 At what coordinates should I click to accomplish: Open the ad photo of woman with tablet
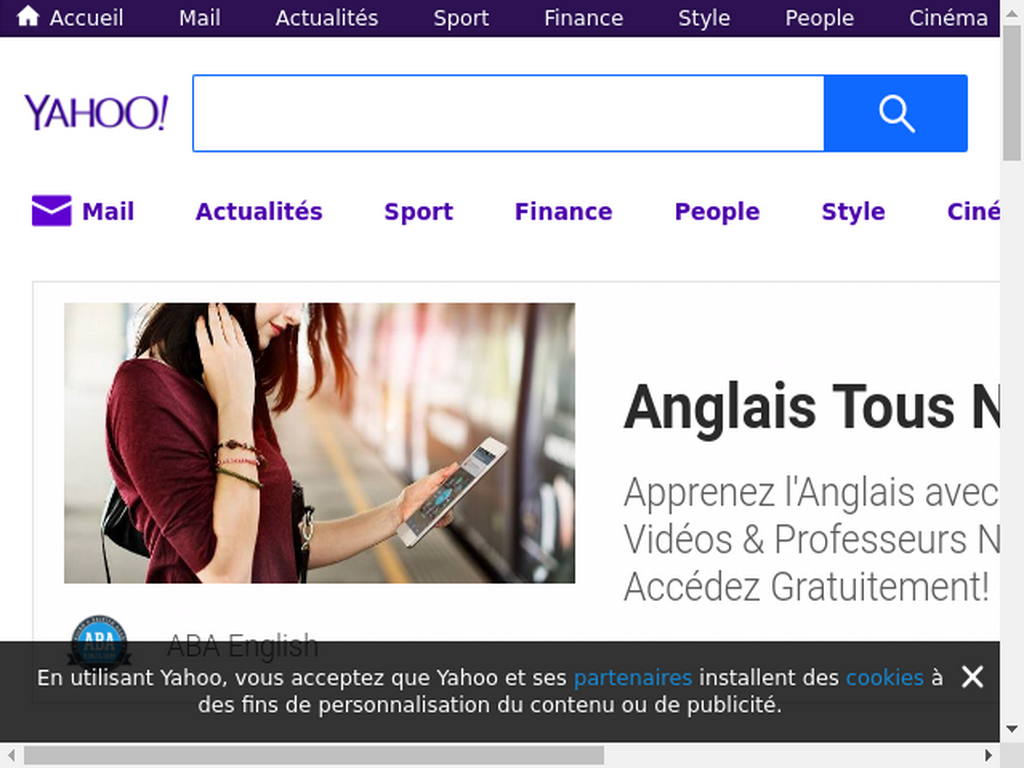pos(319,443)
